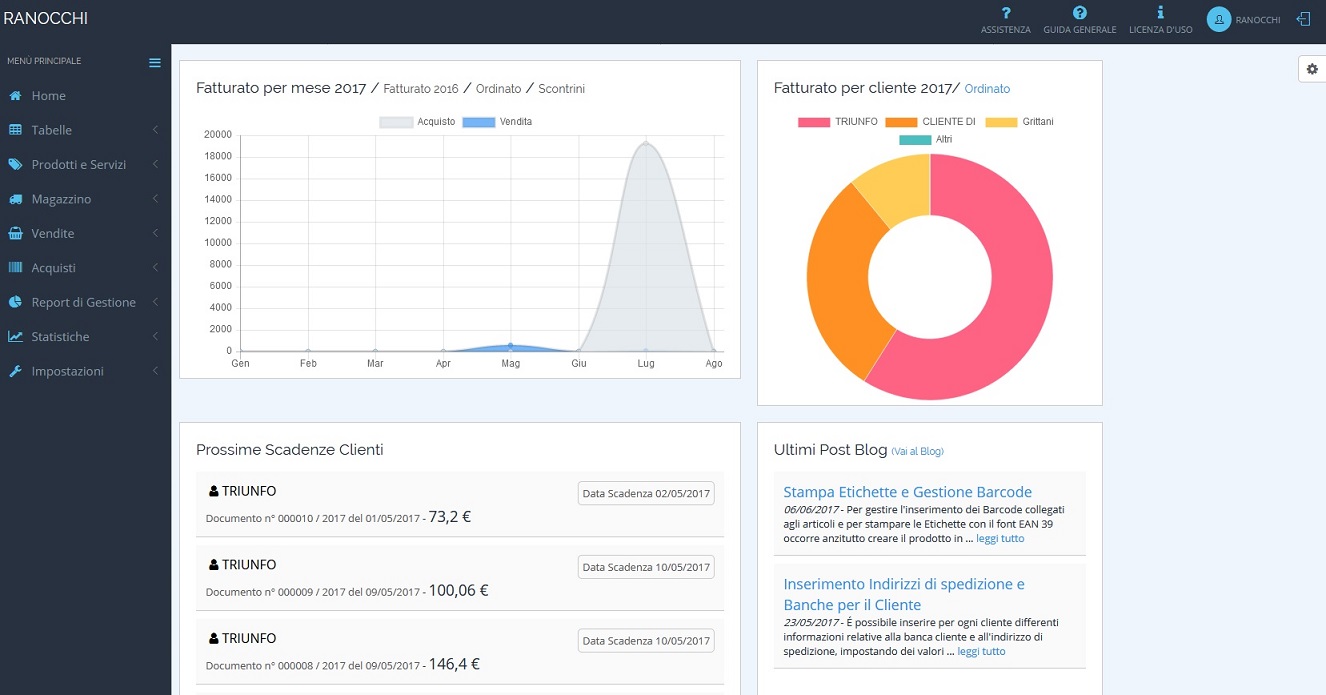
Task: Click Data Scadenza 02/05/2017 badge
Action: tap(646, 494)
